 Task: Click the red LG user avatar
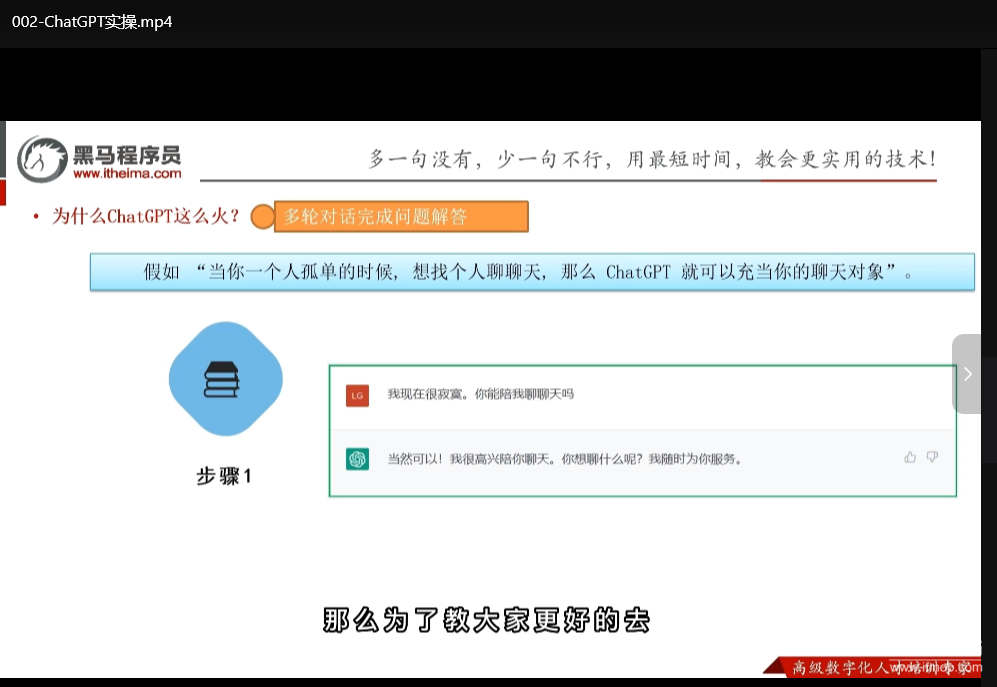[x=357, y=395]
